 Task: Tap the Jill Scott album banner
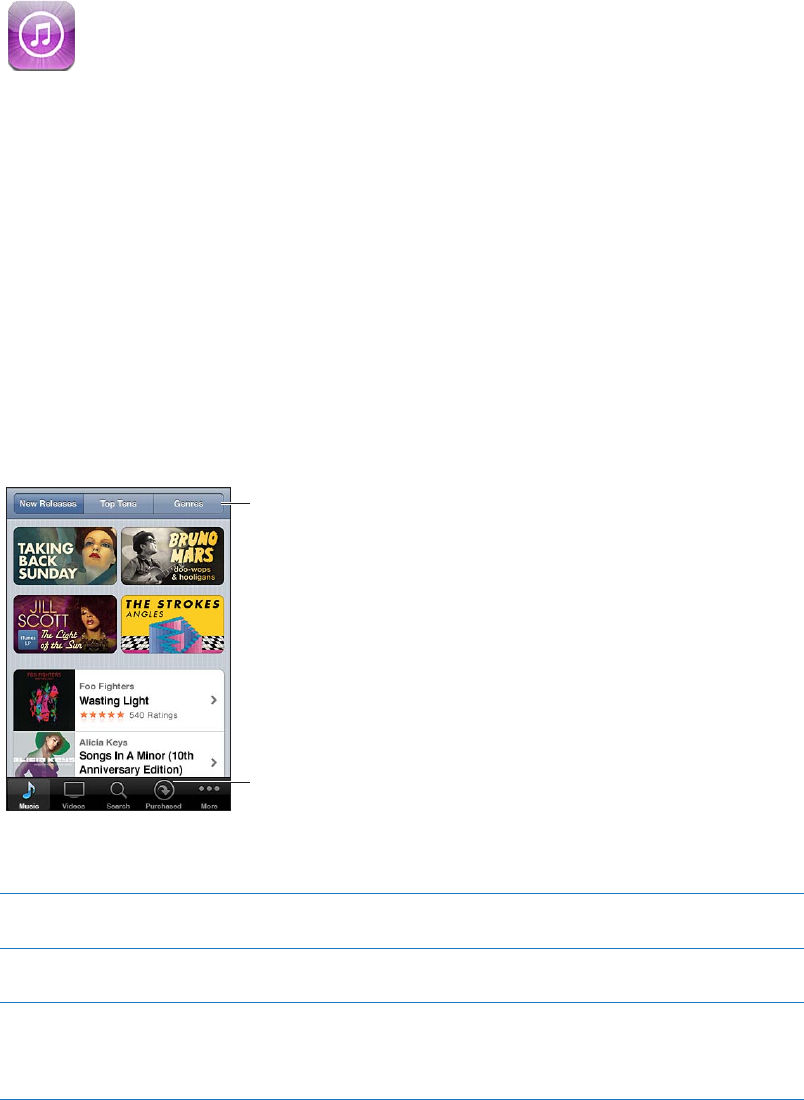tap(65, 624)
